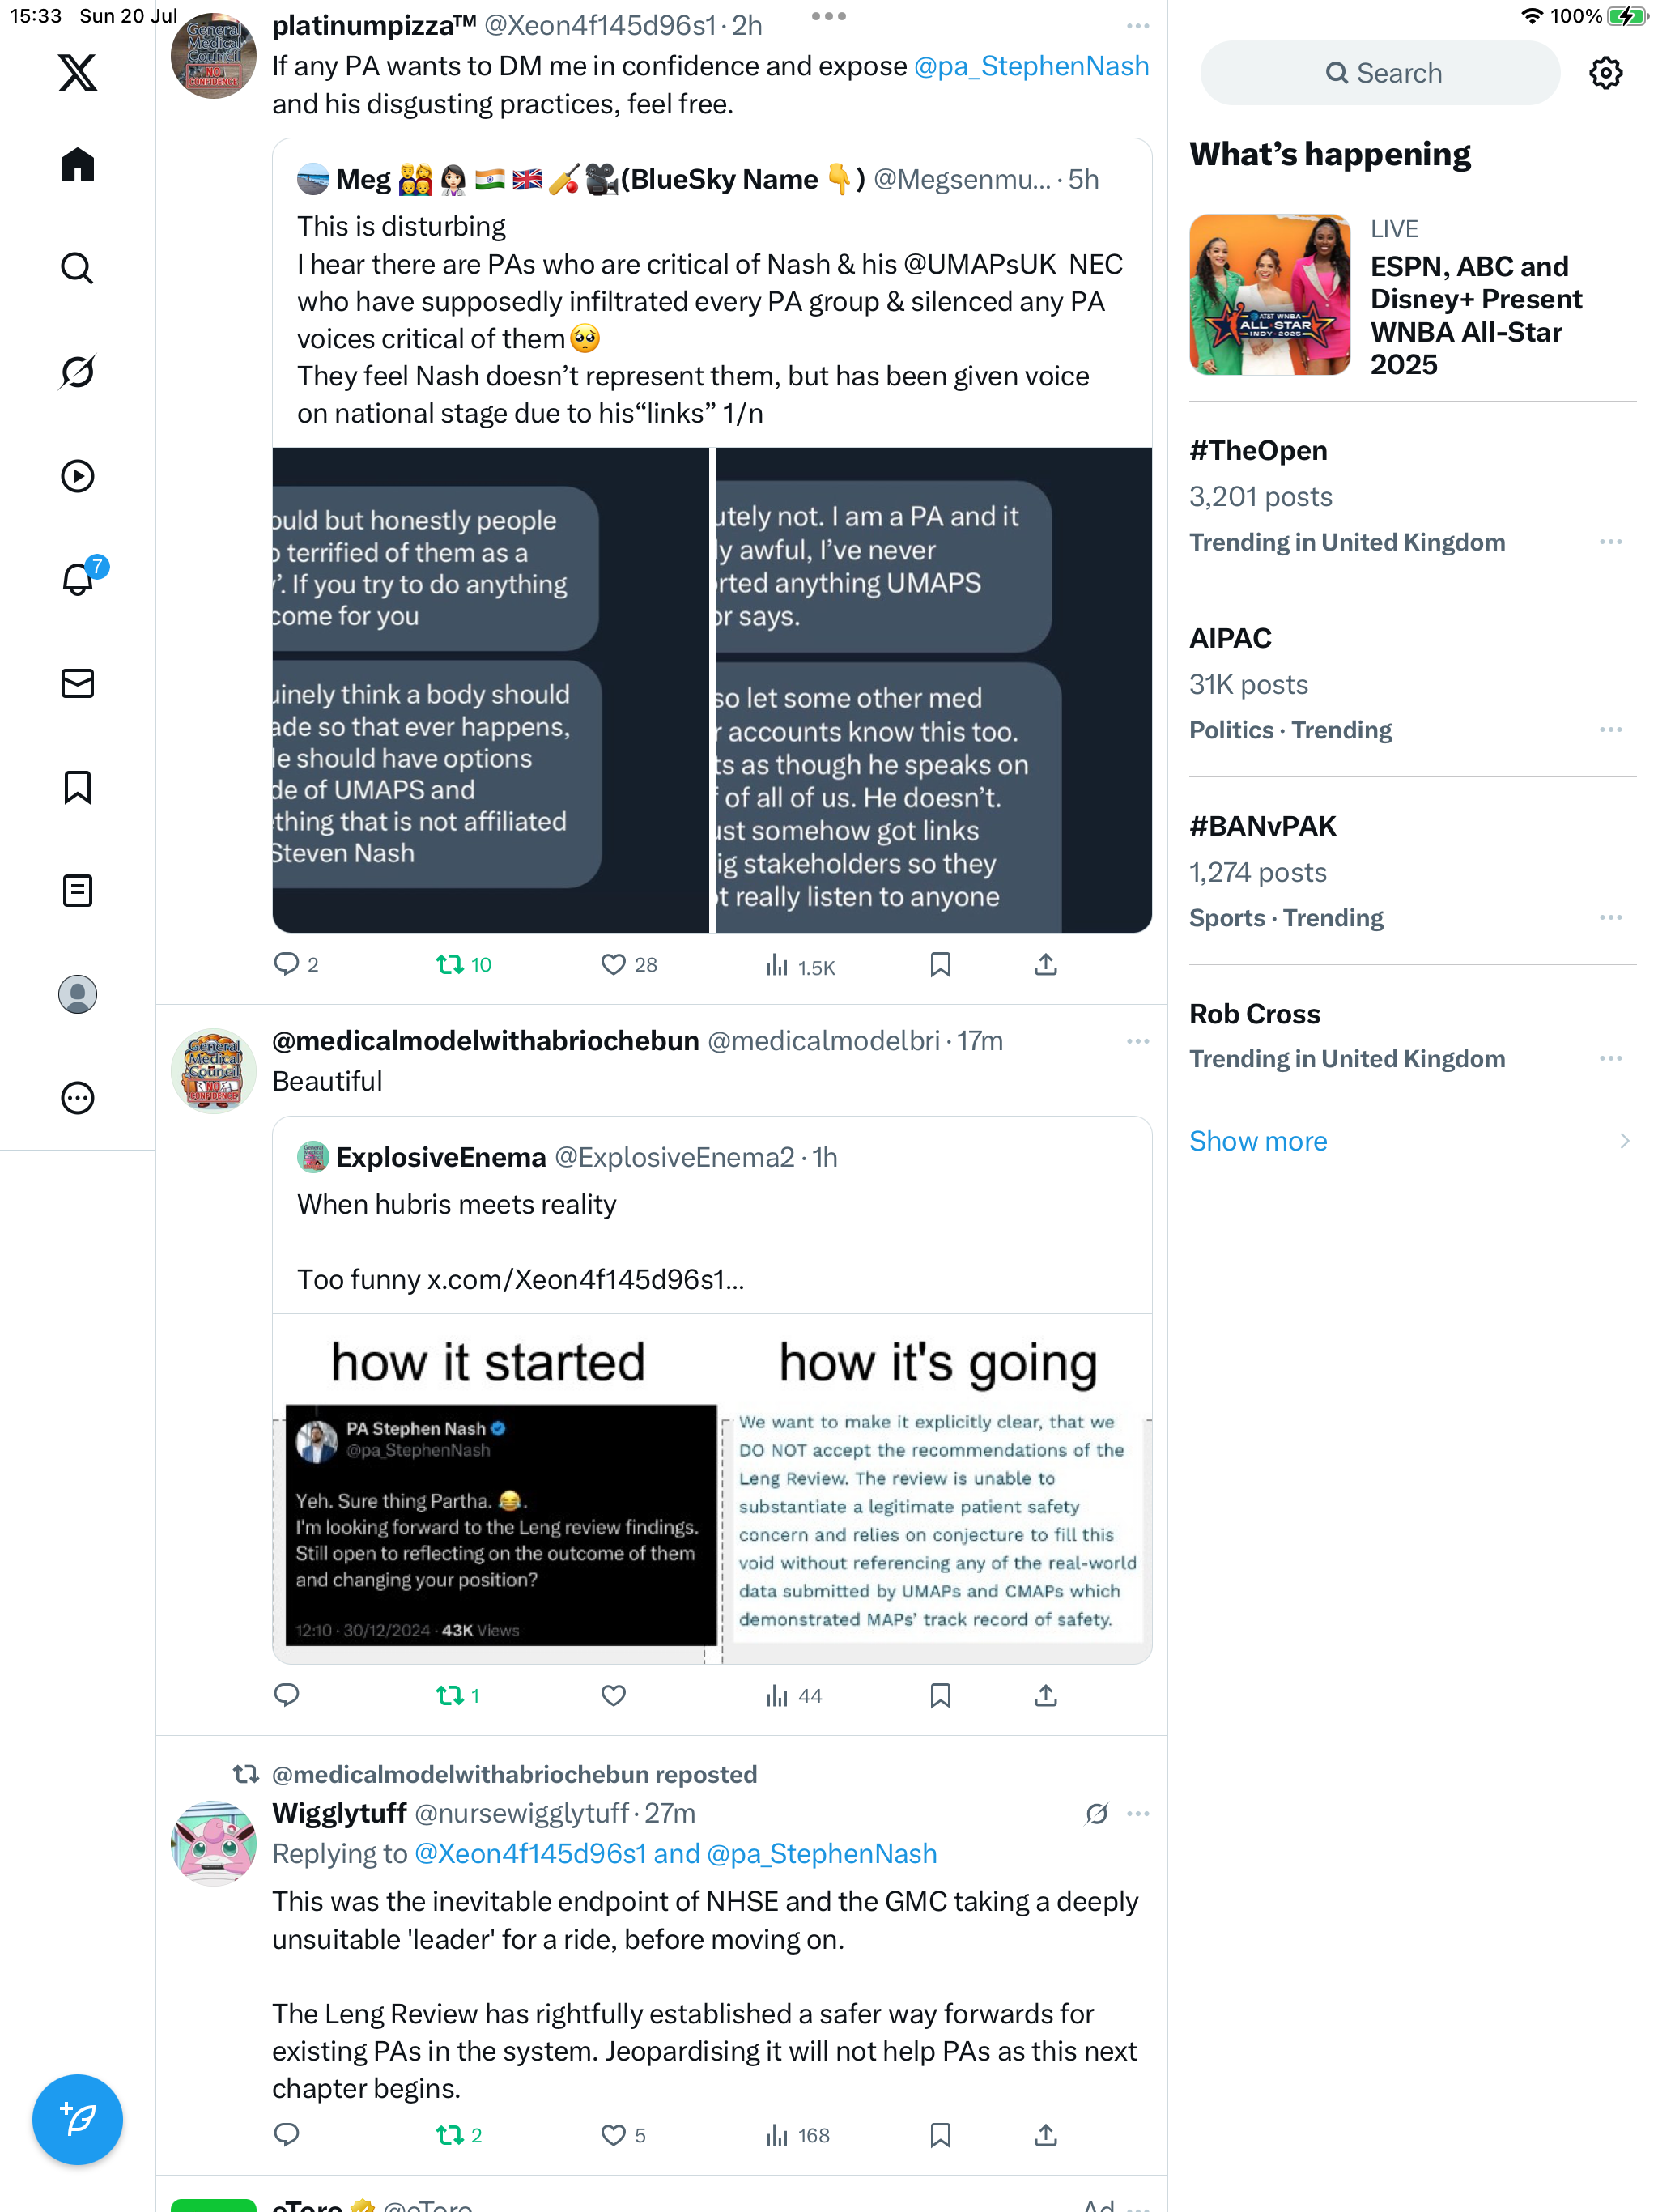Open Lists icon in sidebar

(x=77, y=890)
